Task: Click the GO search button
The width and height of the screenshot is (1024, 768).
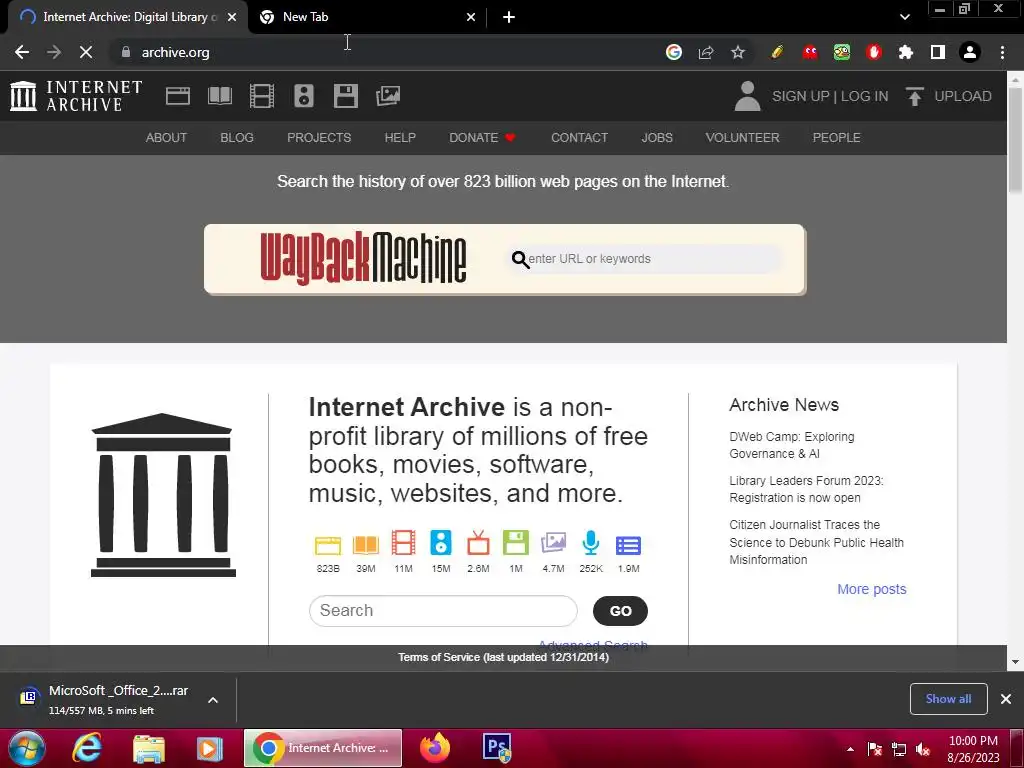Action: point(620,611)
